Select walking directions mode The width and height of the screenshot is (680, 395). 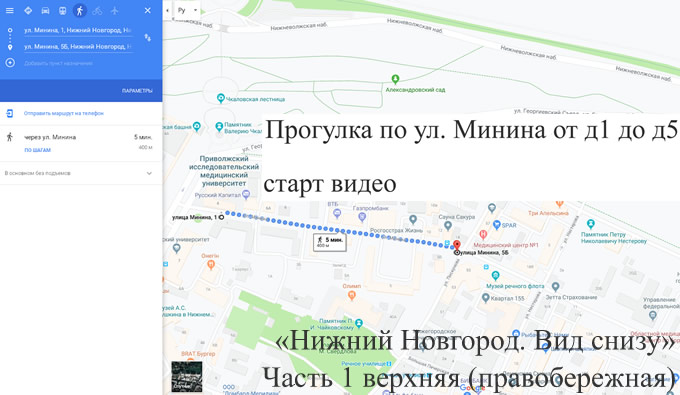[x=80, y=10]
